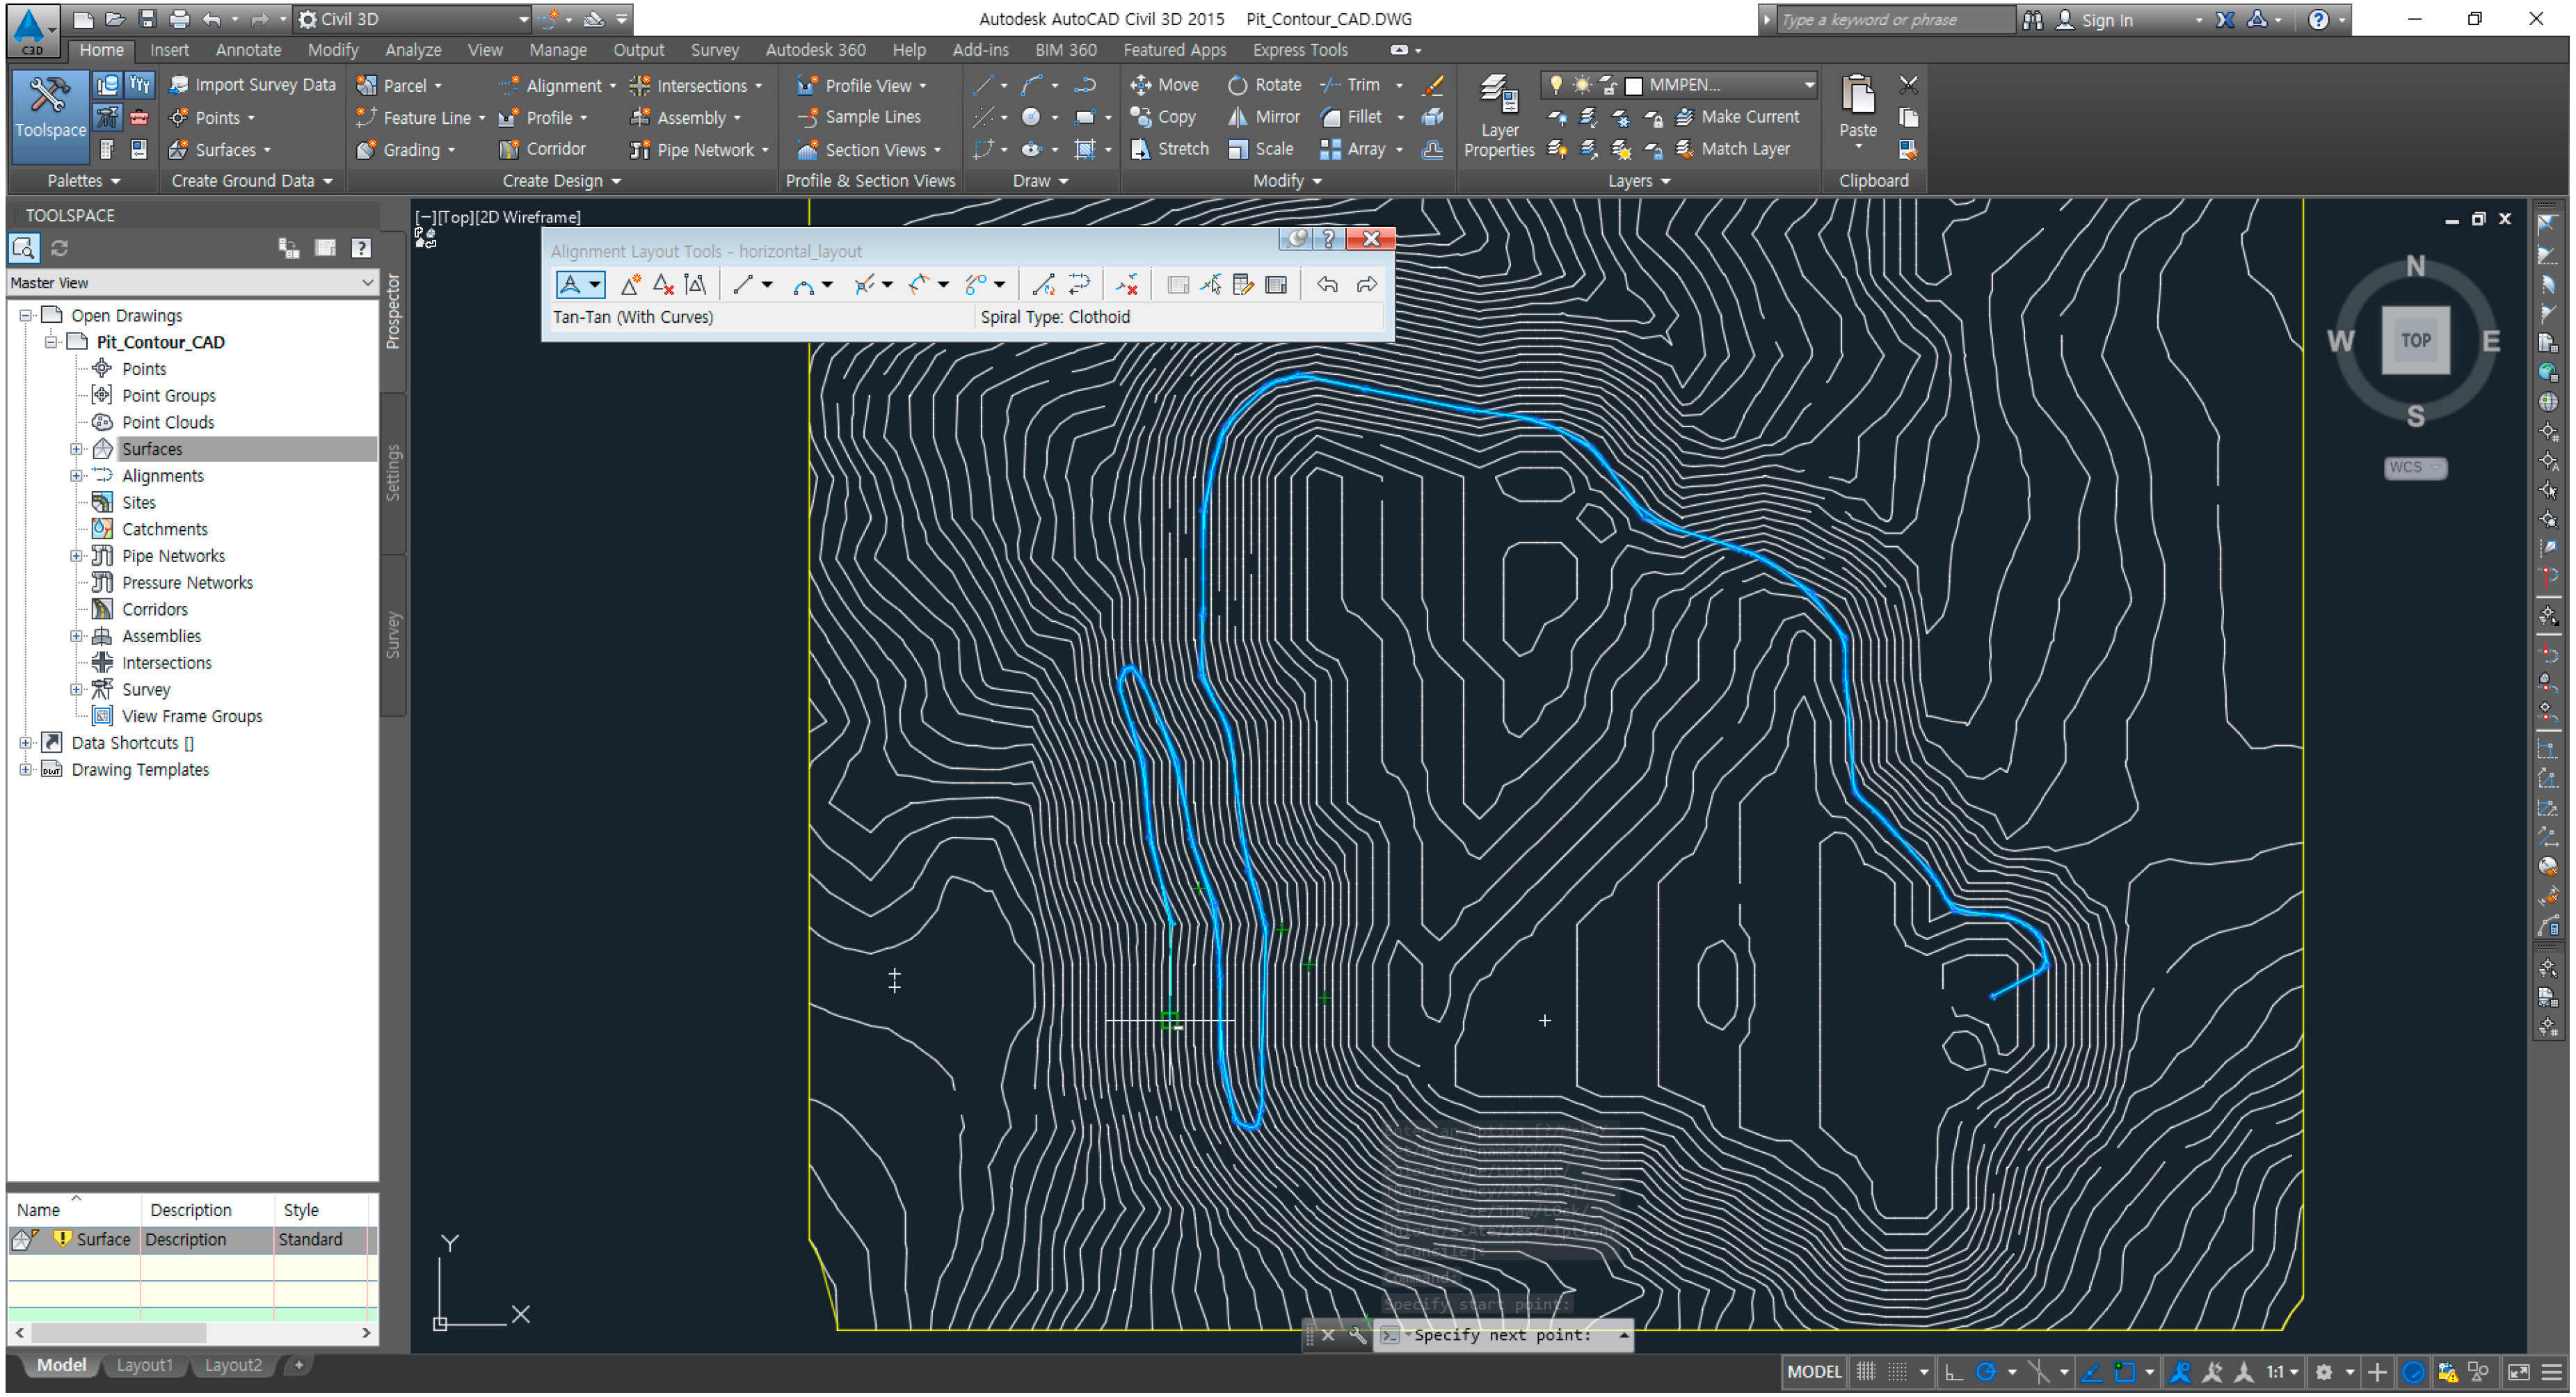
Task: Open the Alignment Grid View
Action: (x=1276, y=285)
